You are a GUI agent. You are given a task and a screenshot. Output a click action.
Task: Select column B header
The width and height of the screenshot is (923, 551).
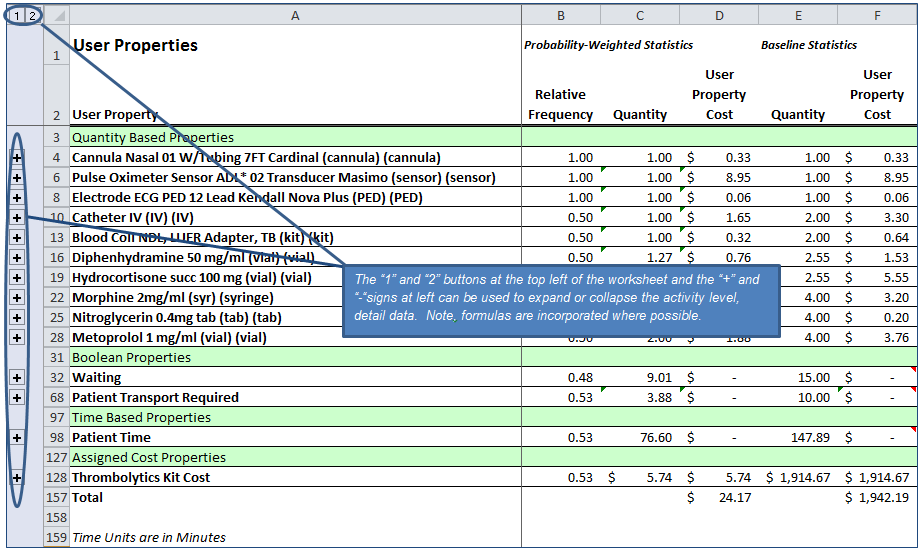click(x=561, y=15)
